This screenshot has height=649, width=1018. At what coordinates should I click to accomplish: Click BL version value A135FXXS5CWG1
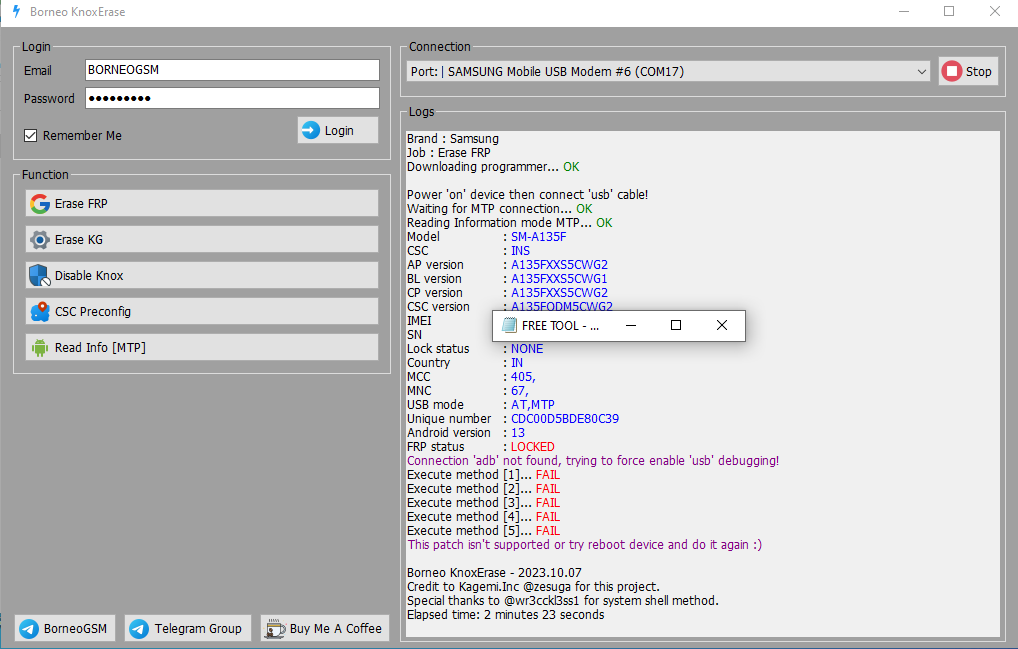[559, 279]
